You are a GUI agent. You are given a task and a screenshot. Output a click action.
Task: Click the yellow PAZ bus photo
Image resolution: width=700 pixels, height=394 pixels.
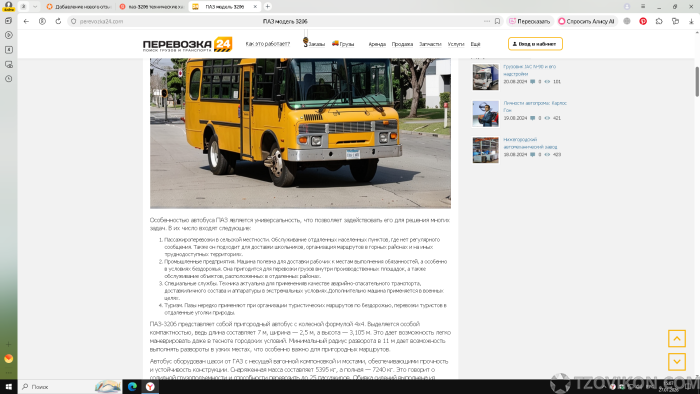(x=300, y=133)
